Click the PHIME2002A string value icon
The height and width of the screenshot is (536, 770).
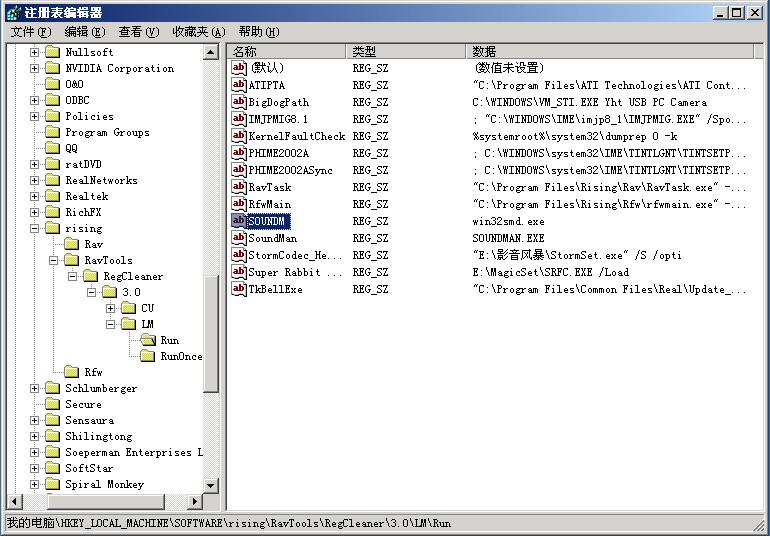(x=239, y=153)
